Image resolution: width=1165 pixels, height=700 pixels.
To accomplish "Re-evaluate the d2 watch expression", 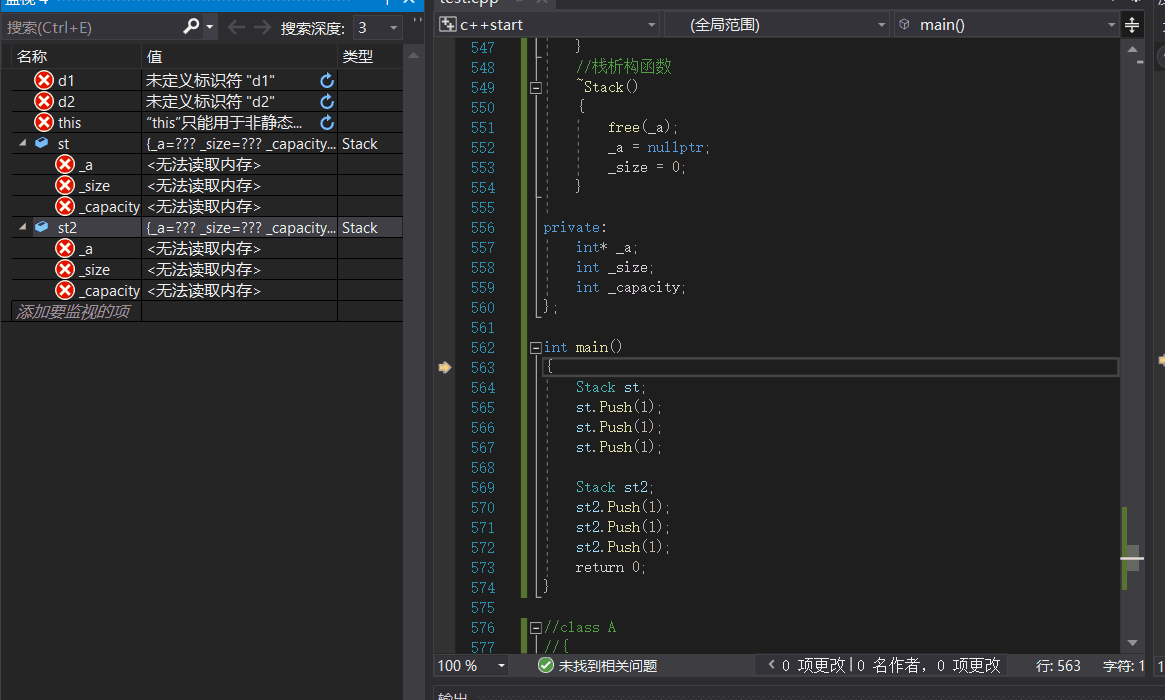I will [x=327, y=101].
